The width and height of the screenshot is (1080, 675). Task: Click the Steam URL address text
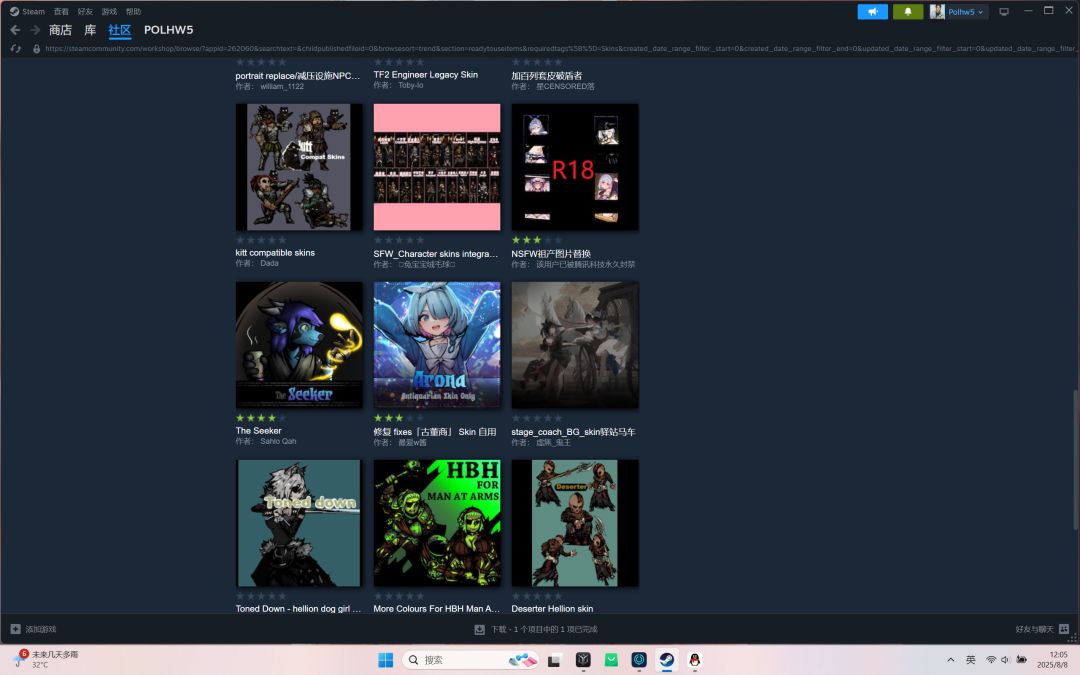(561, 49)
